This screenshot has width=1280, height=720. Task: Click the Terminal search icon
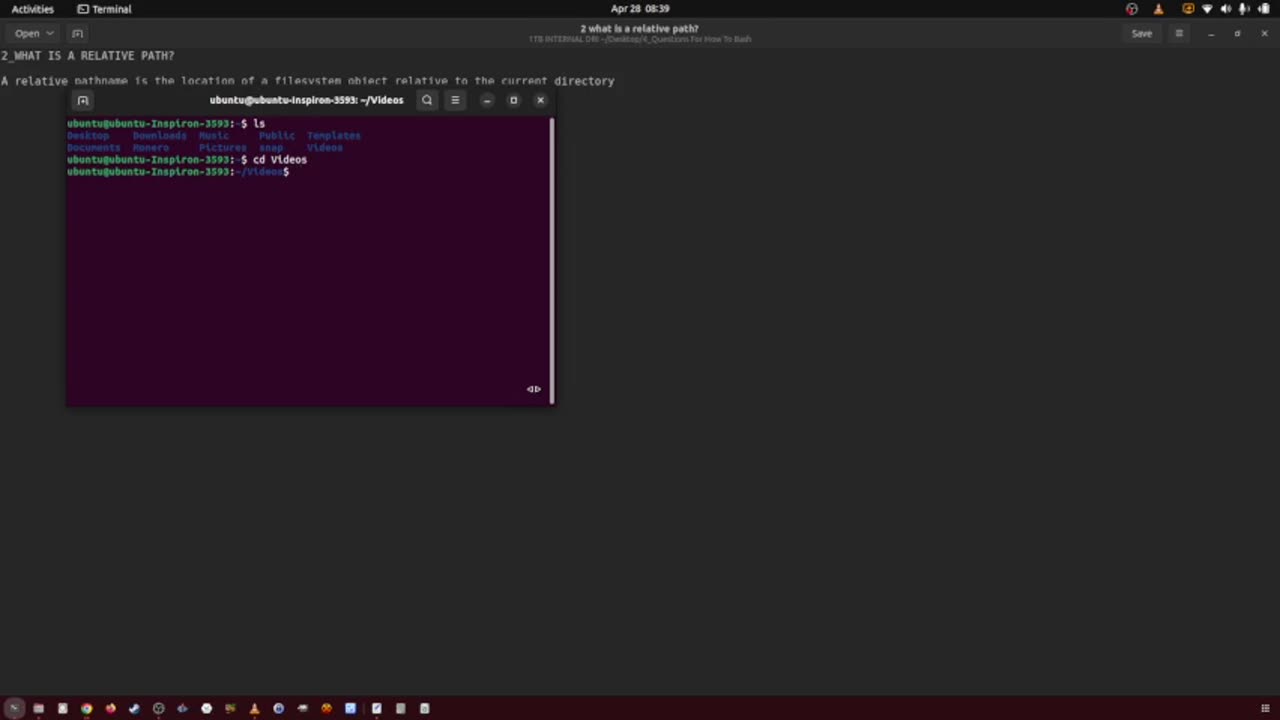click(427, 100)
